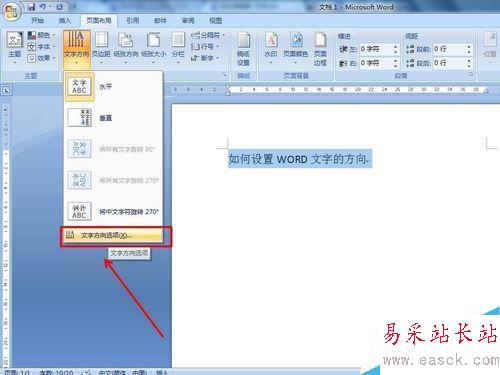Switch to the 引用 ribbon tab
The width and height of the screenshot is (500, 375).
[x=133, y=21]
